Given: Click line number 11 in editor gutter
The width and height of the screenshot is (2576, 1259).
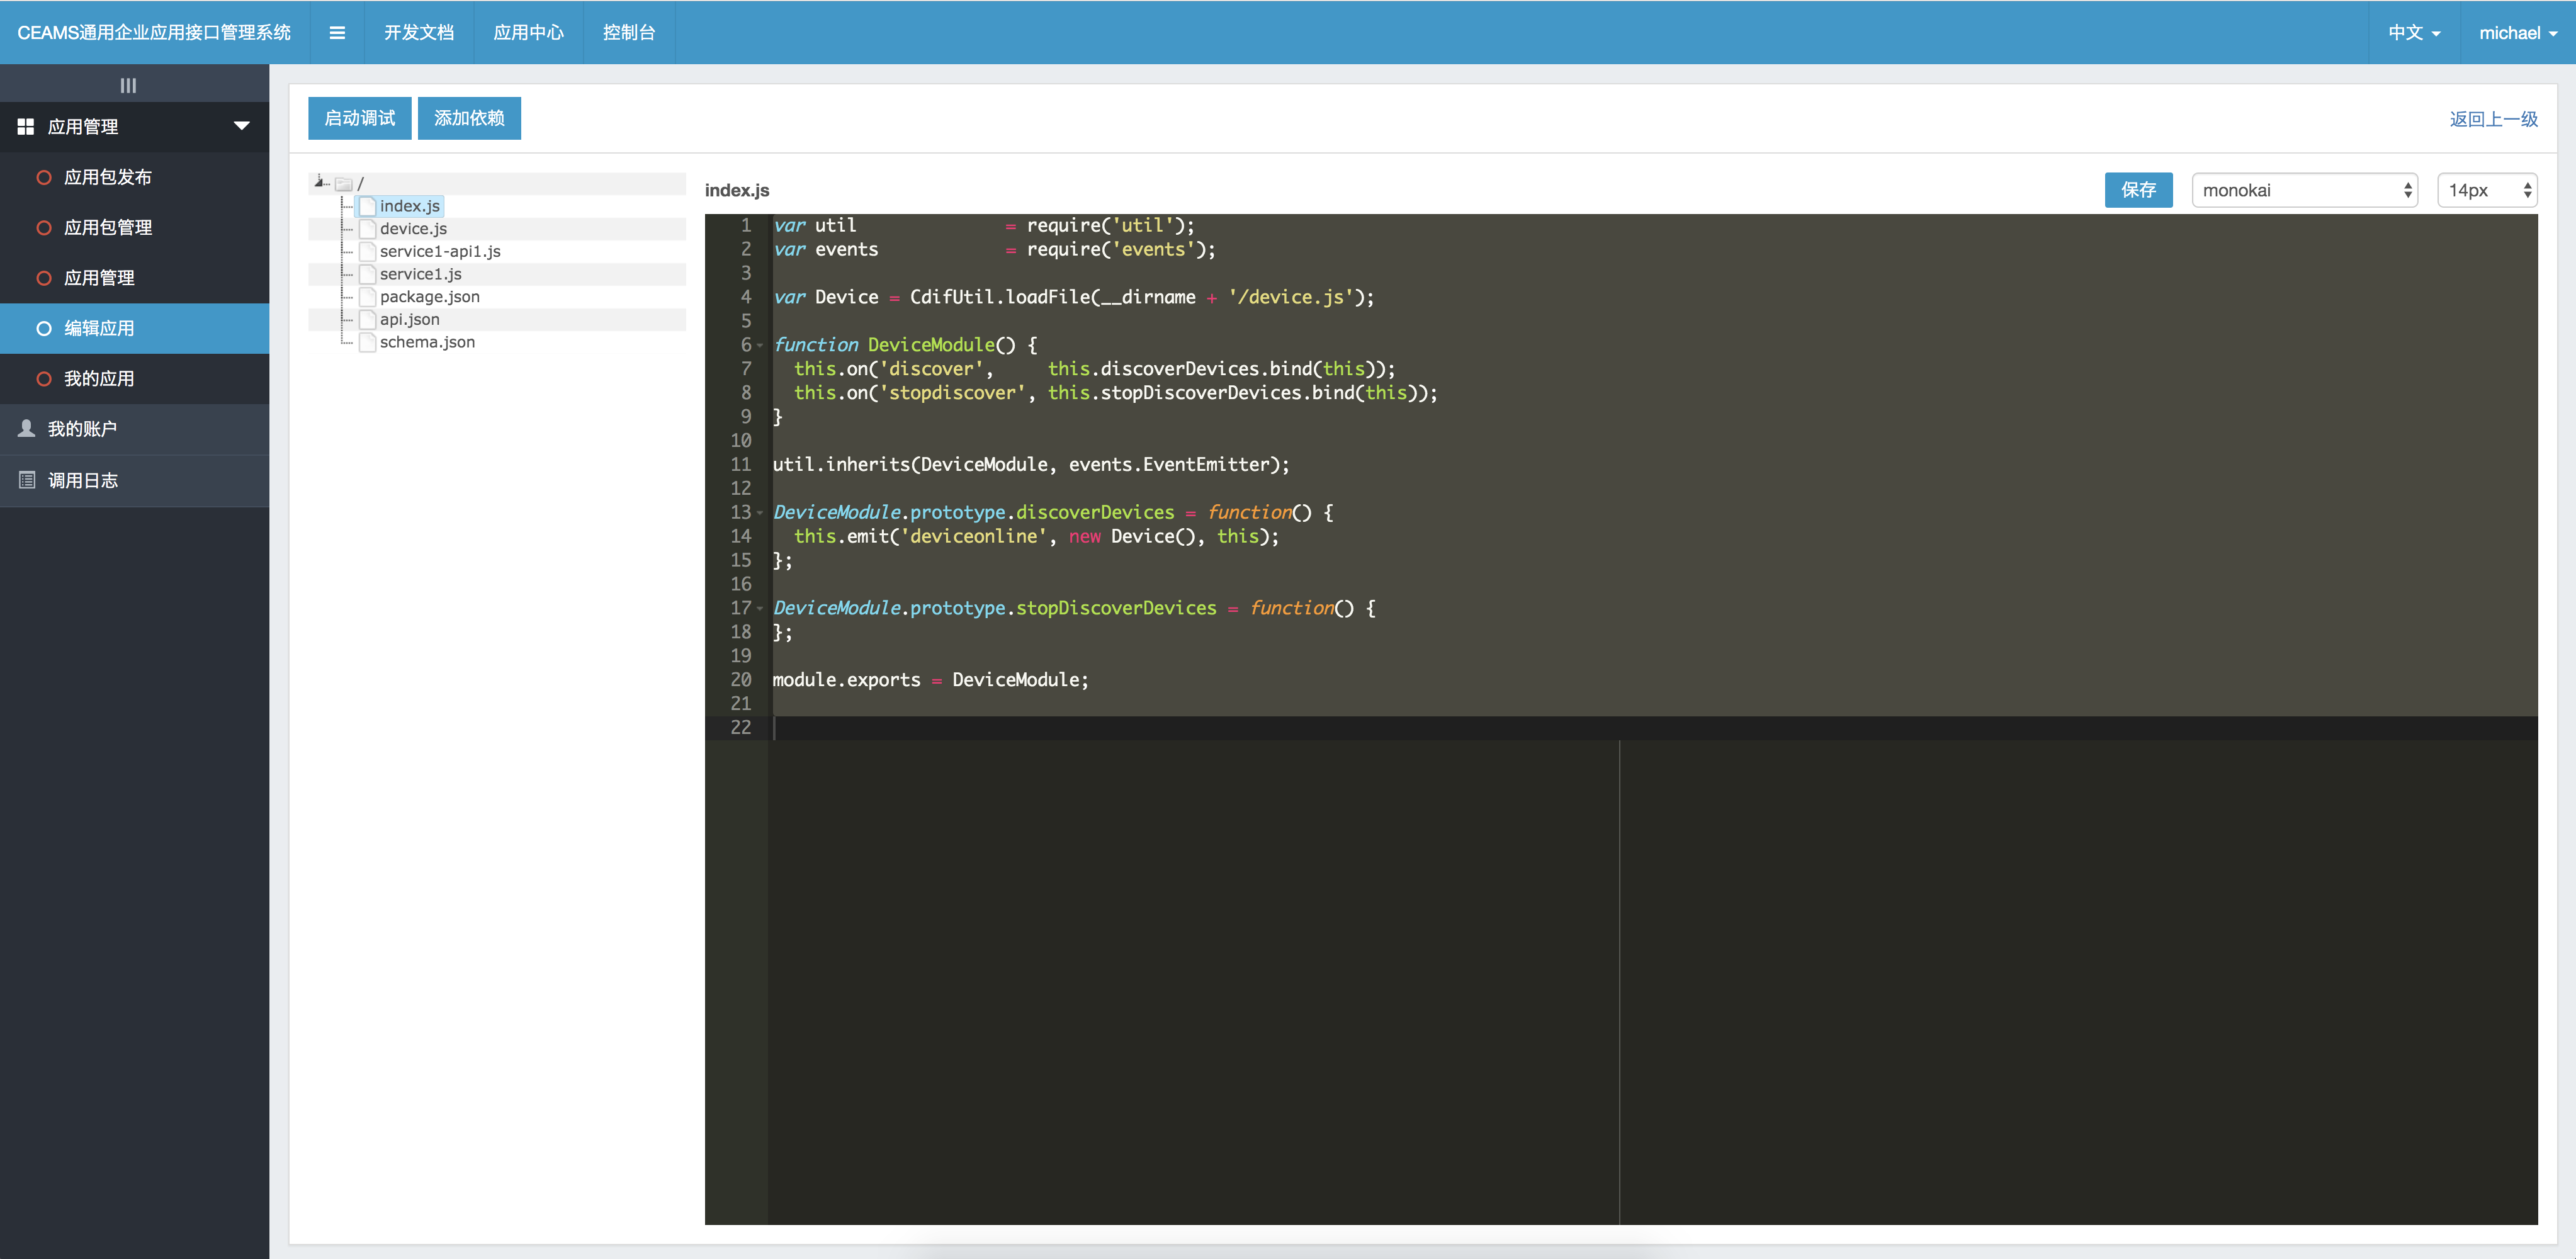Looking at the screenshot, I should coord(740,465).
